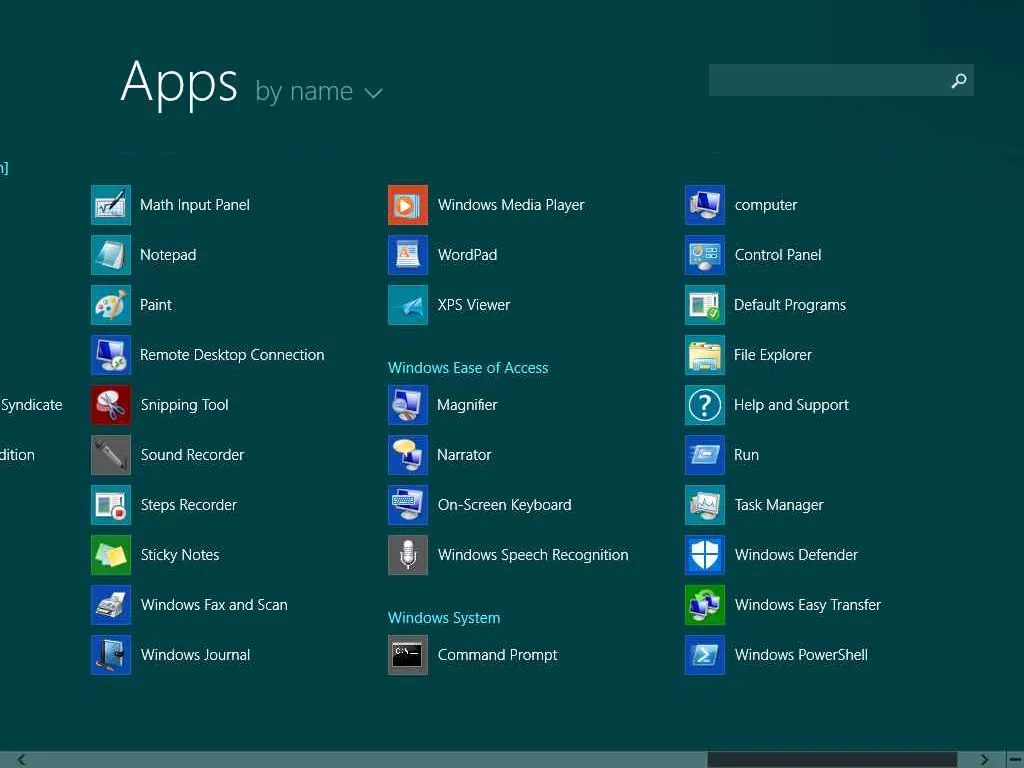Start Windows Speech Recognition microphone icon
The height and width of the screenshot is (768, 1024).
[408, 555]
